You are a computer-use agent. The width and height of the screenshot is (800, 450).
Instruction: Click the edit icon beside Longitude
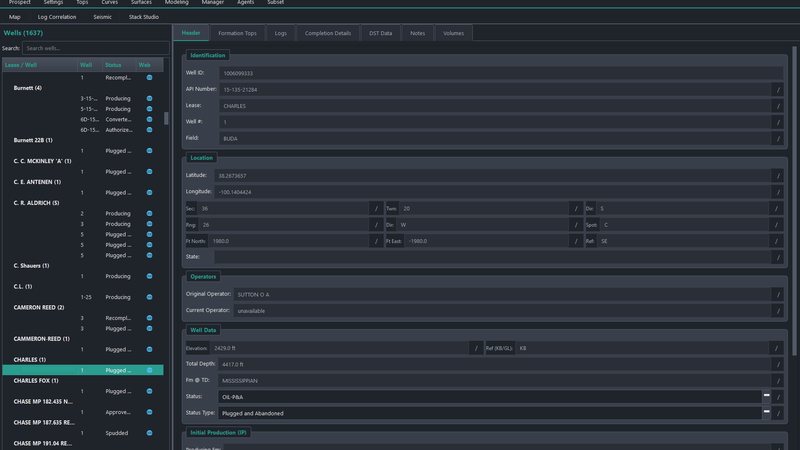click(778, 192)
